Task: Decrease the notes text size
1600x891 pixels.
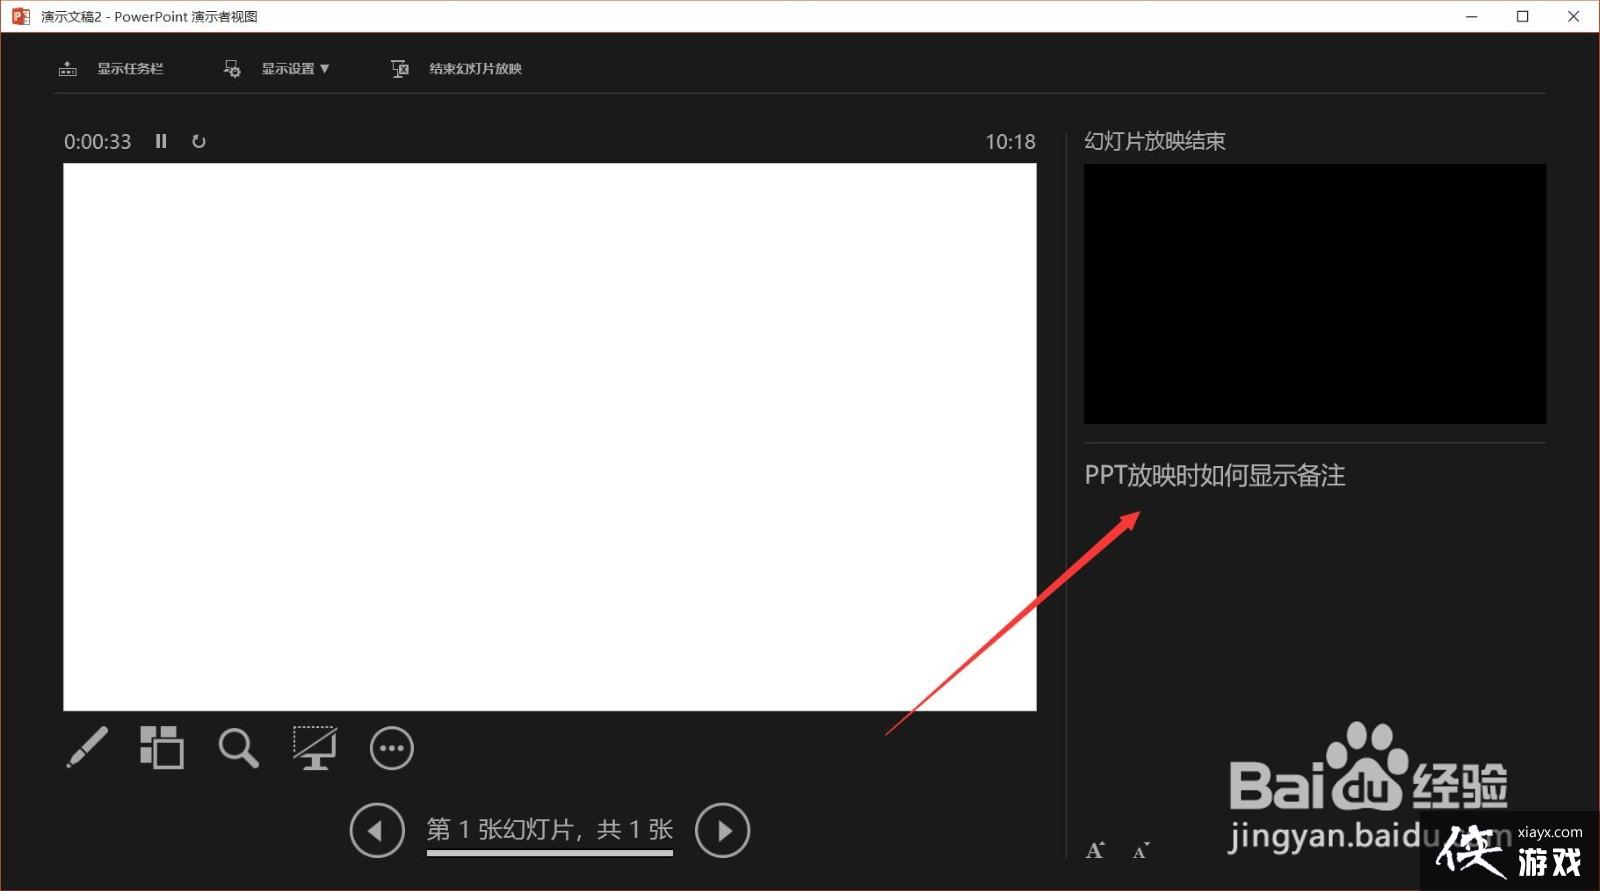Action: coord(1140,850)
